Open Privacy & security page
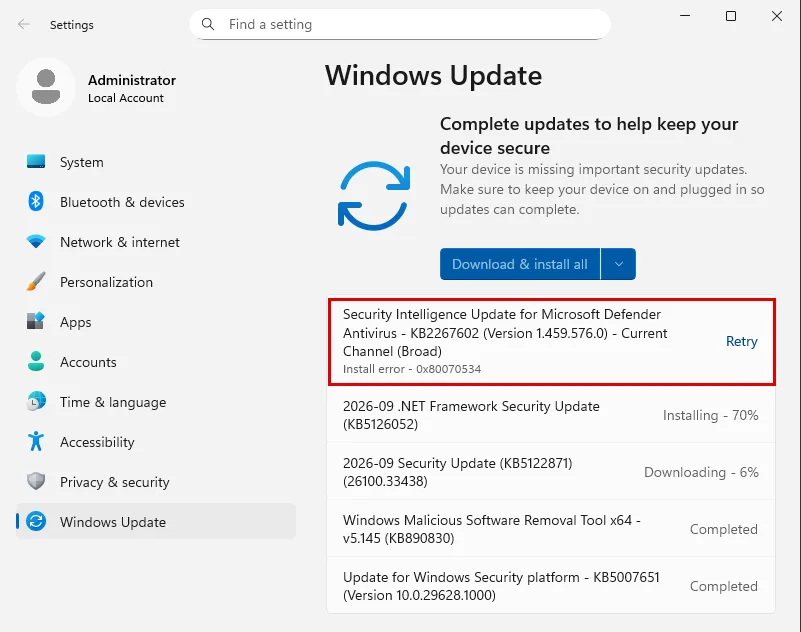801x632 pixels. [x=156, y=482]
